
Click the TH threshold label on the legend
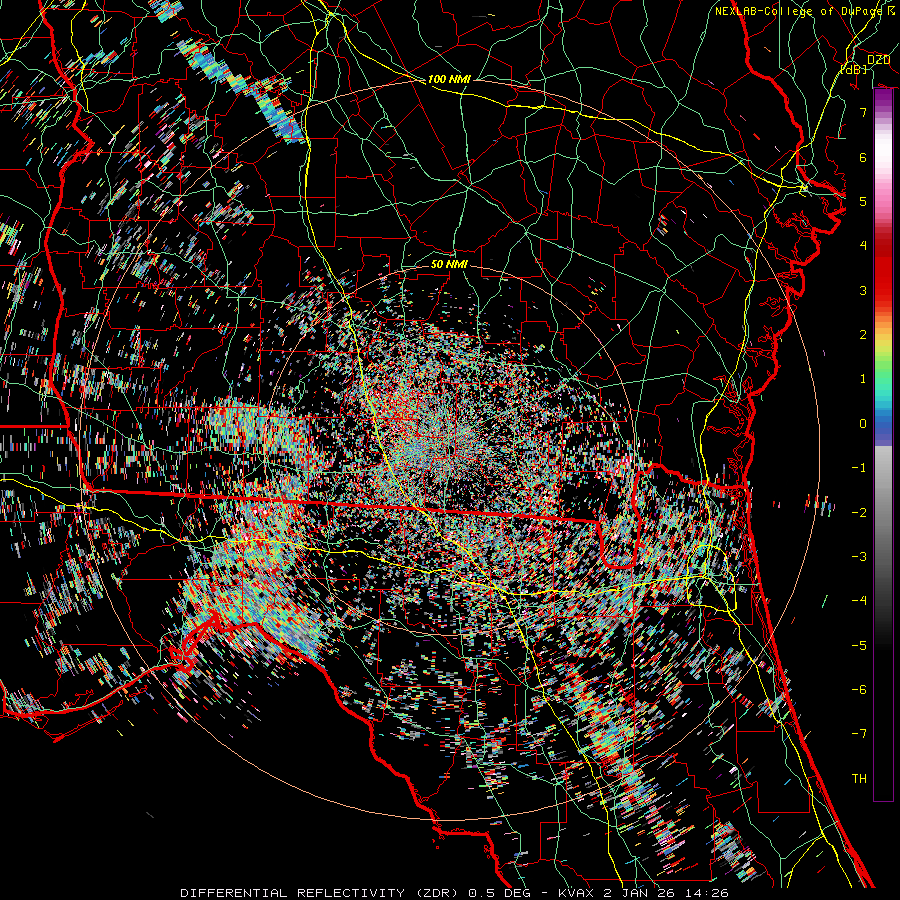[859, 779]
